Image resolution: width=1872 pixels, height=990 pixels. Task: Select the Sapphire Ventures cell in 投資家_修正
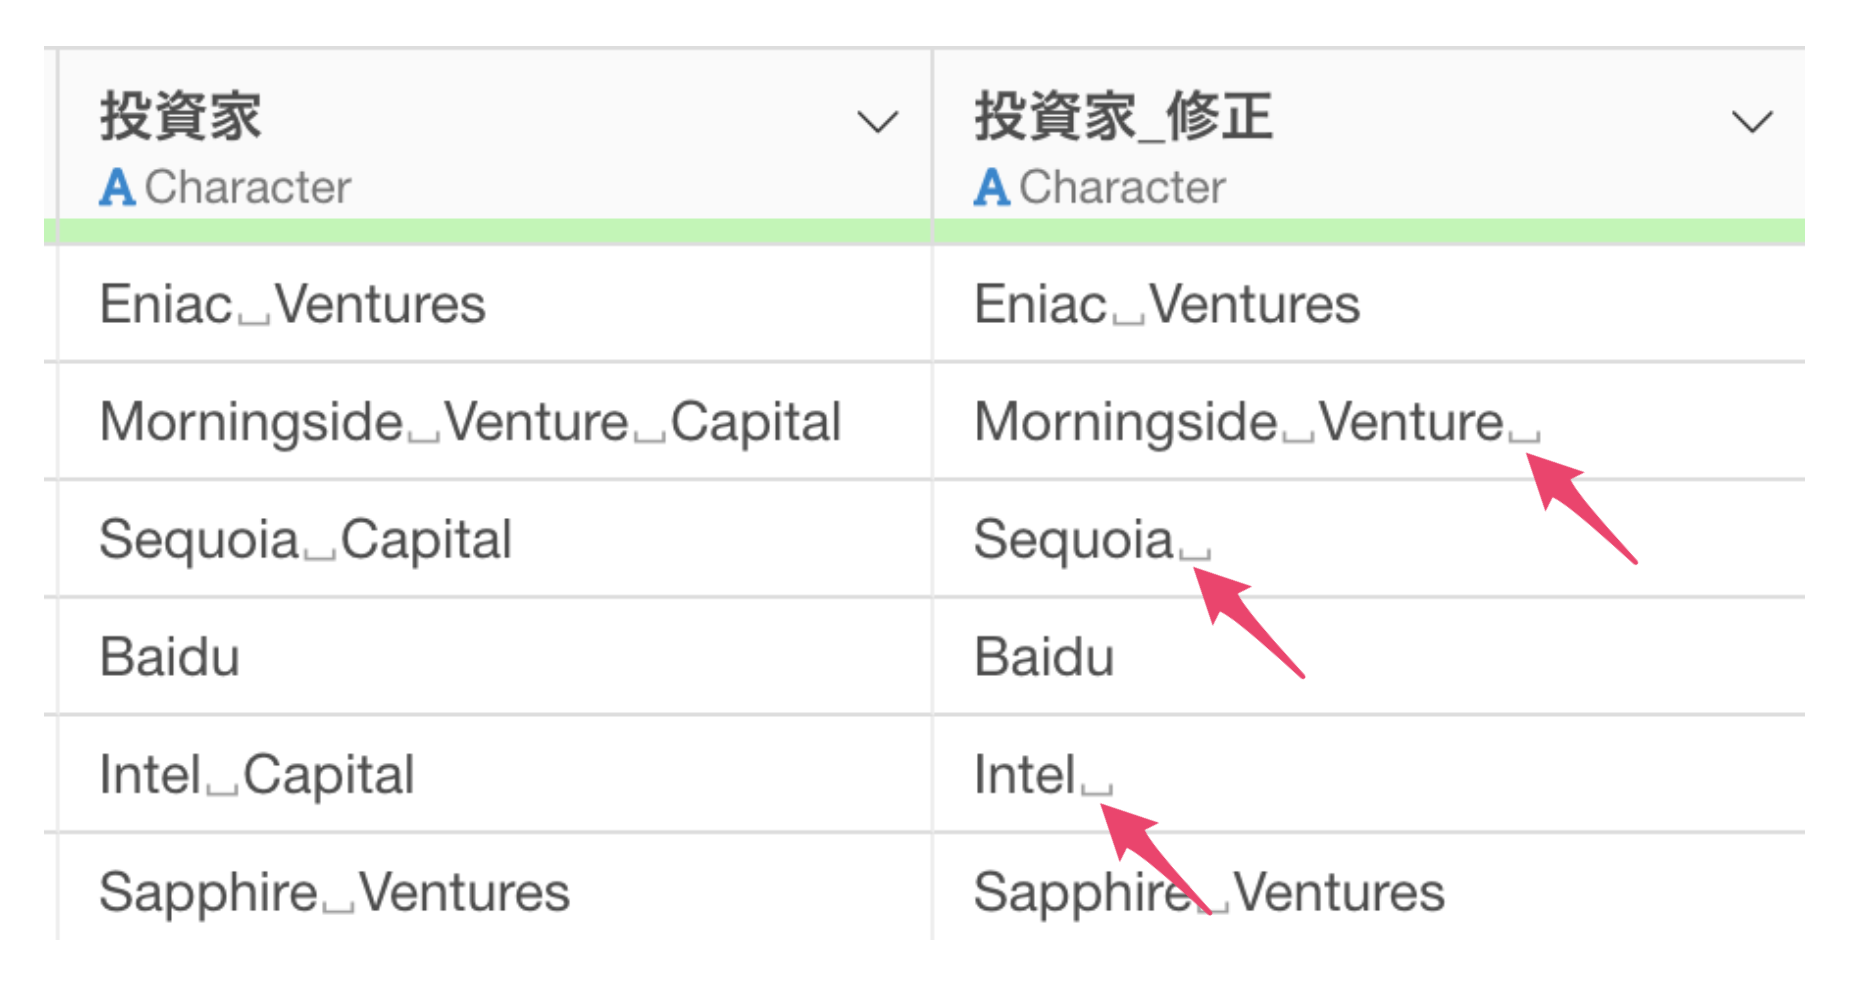pos(1369,888)
